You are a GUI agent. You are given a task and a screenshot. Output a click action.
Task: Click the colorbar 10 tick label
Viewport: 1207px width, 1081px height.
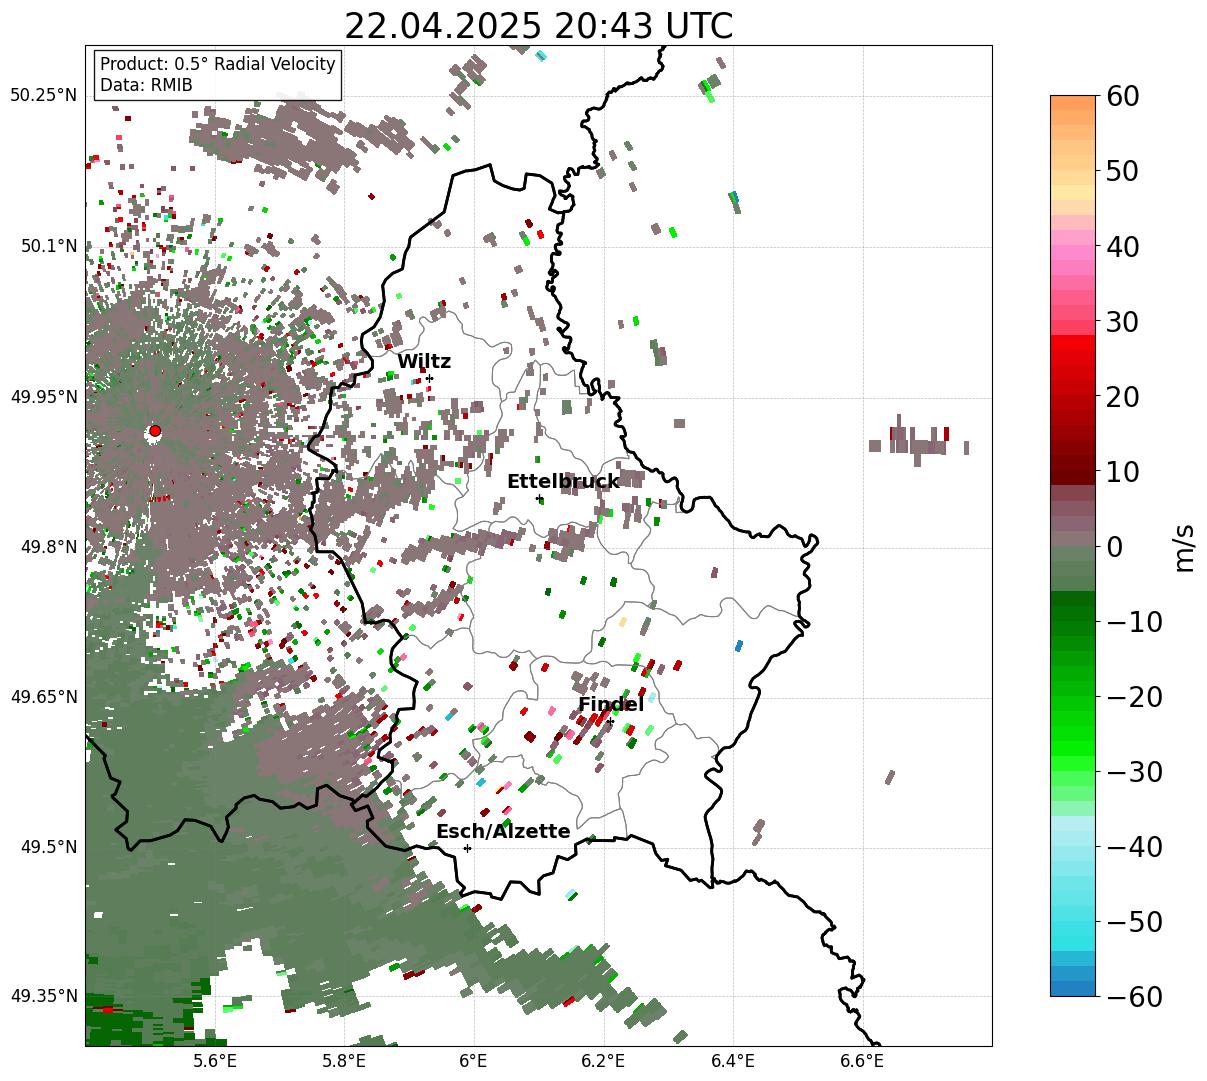tap(1122, 471)
